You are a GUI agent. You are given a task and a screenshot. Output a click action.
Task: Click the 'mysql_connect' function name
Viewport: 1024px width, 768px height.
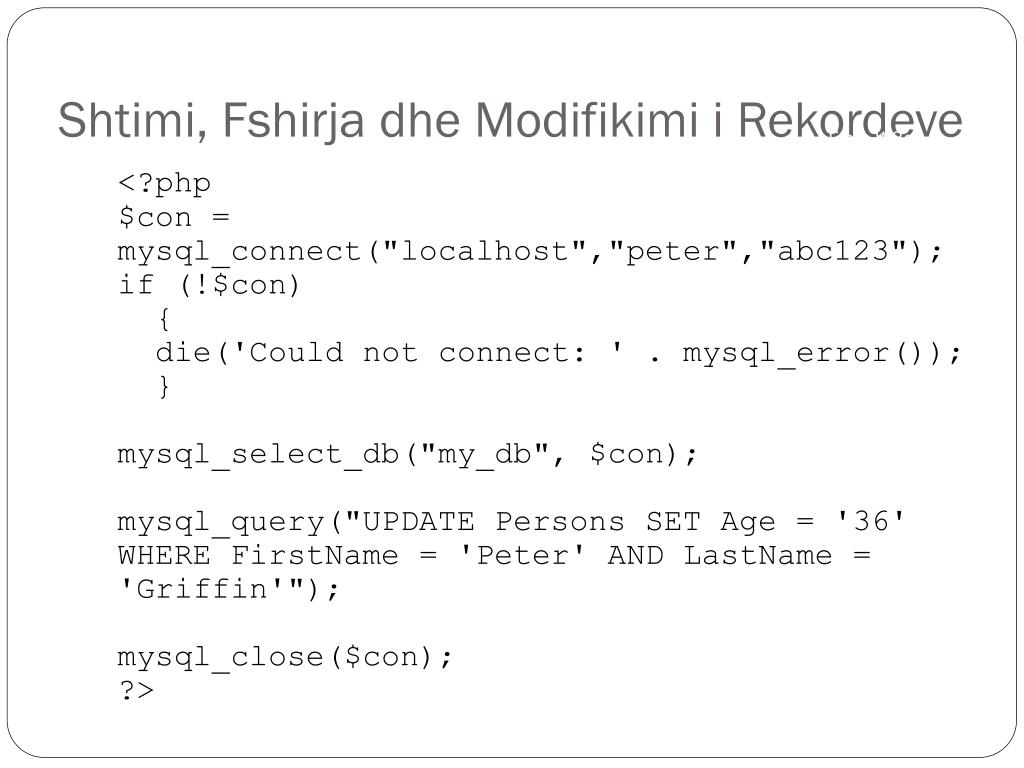coord(239,251)
